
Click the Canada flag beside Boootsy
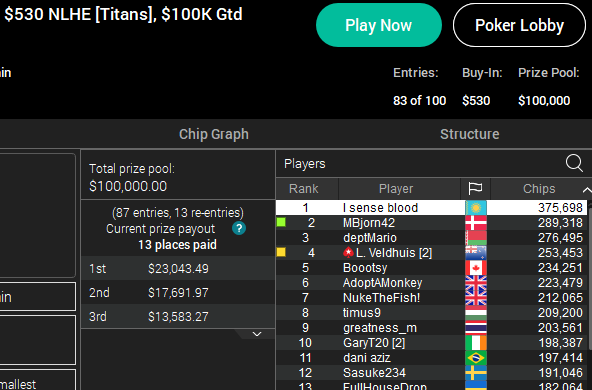pyautogui.click(x=476, y=268)
